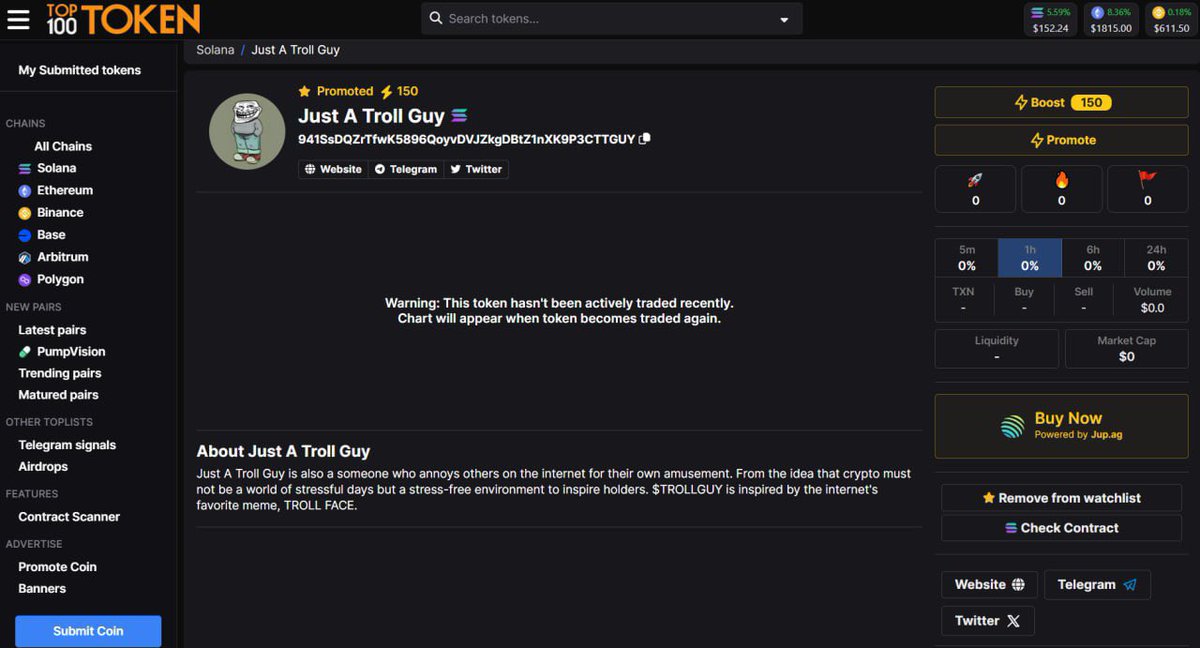This screenshot has width=1200, height=648.
Task: Click the Troll Guy token avatar
Action: (x=247, y=131)
